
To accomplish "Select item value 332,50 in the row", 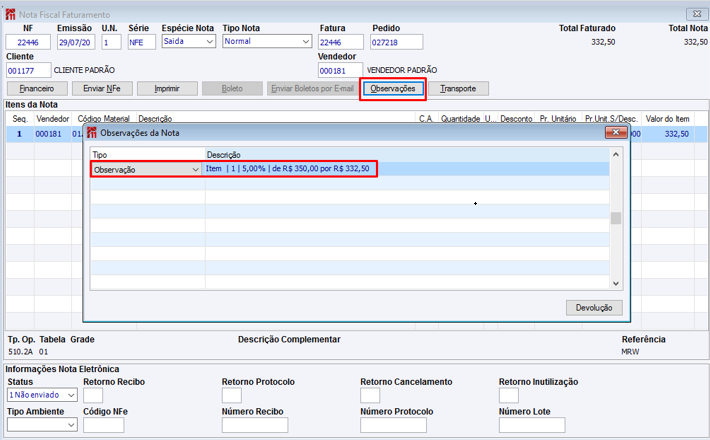I will [677, 134].
